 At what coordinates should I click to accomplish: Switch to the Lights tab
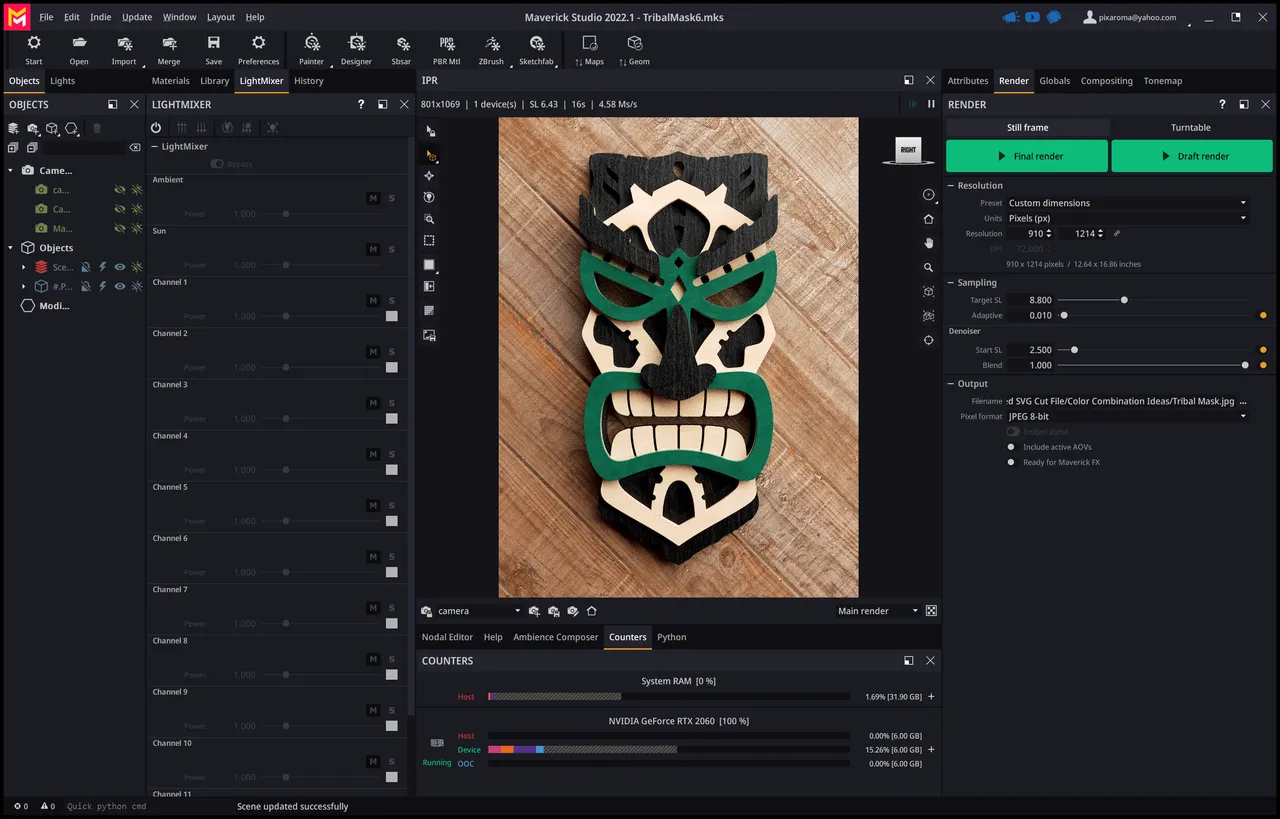pyautogui.click(x=62, y=81)
